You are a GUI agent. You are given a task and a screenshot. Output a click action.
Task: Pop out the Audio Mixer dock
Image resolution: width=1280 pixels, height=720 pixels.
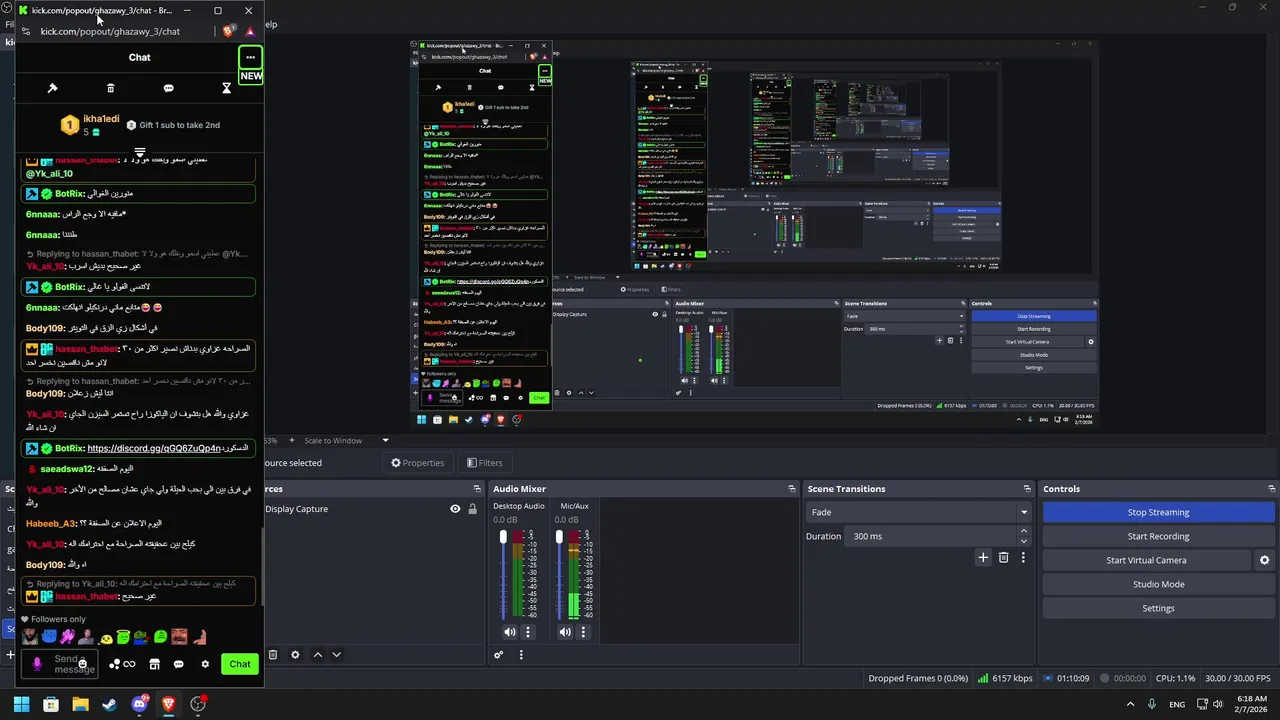(792, 489)
